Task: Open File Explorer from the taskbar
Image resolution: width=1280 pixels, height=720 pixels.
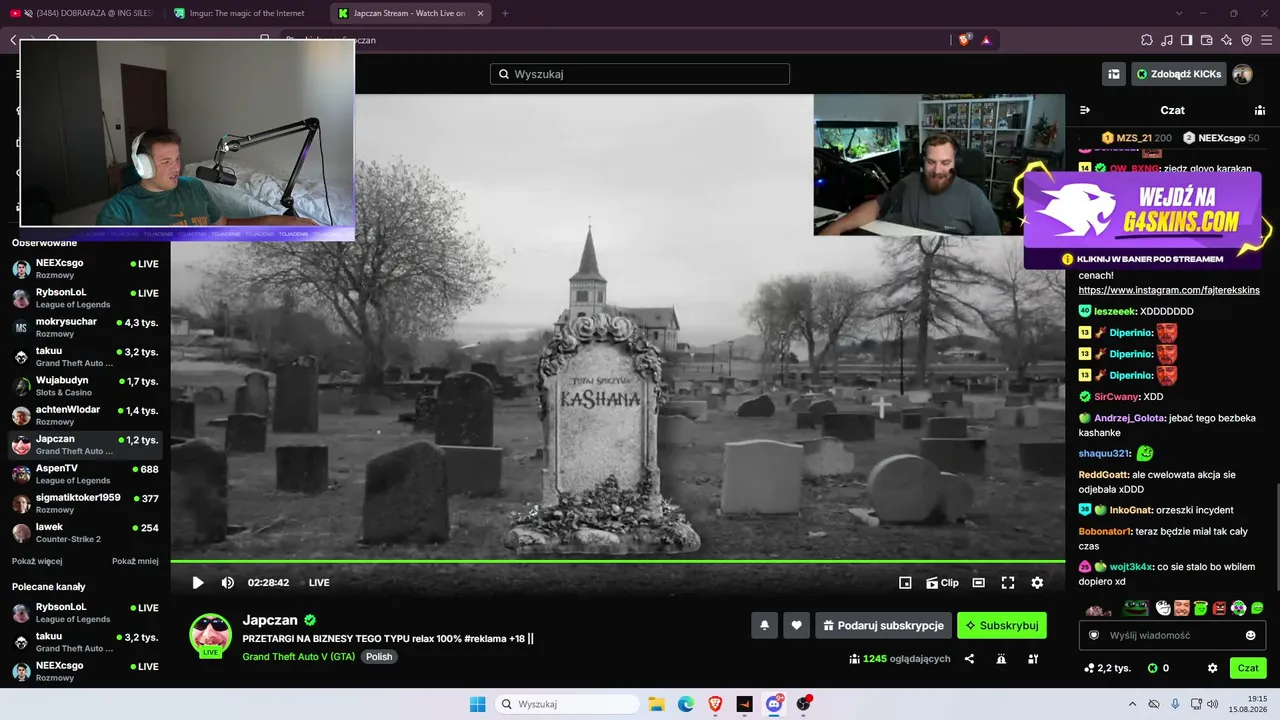Action: tap(657, 704)
